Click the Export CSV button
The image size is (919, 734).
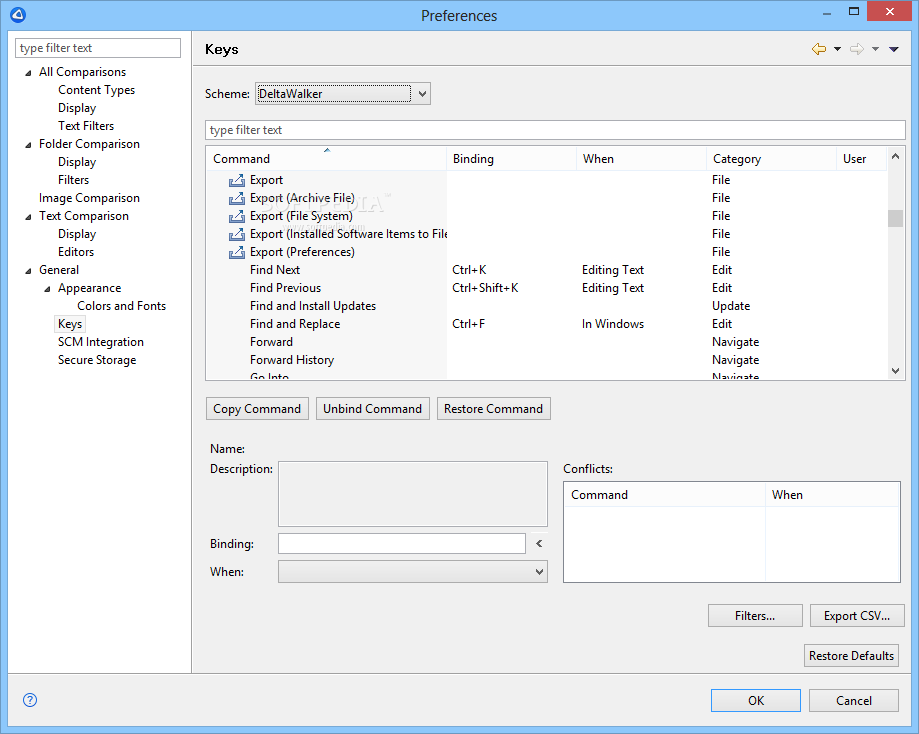[x=856, y=615]
